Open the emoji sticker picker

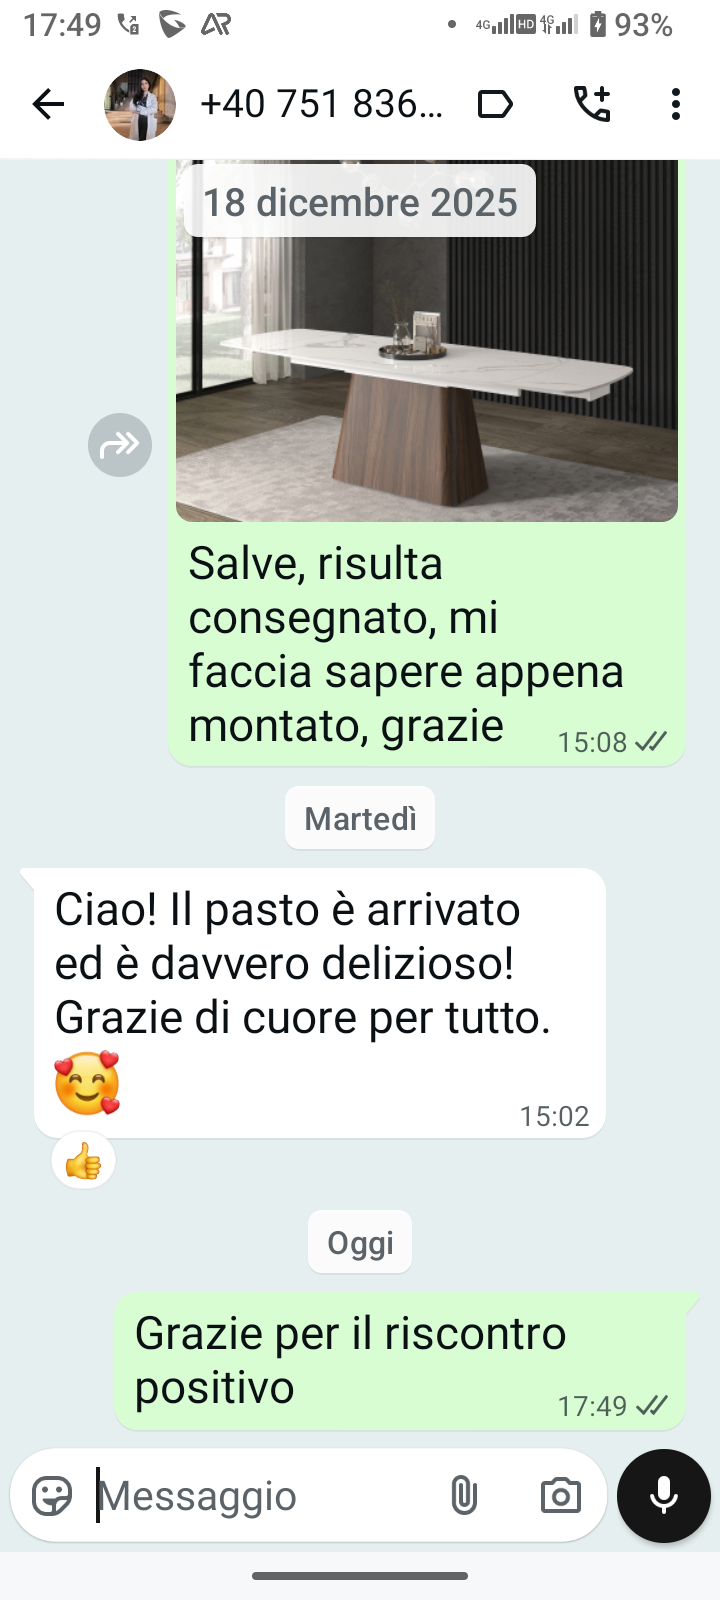pyautogui.click(x=52, y=1496)
